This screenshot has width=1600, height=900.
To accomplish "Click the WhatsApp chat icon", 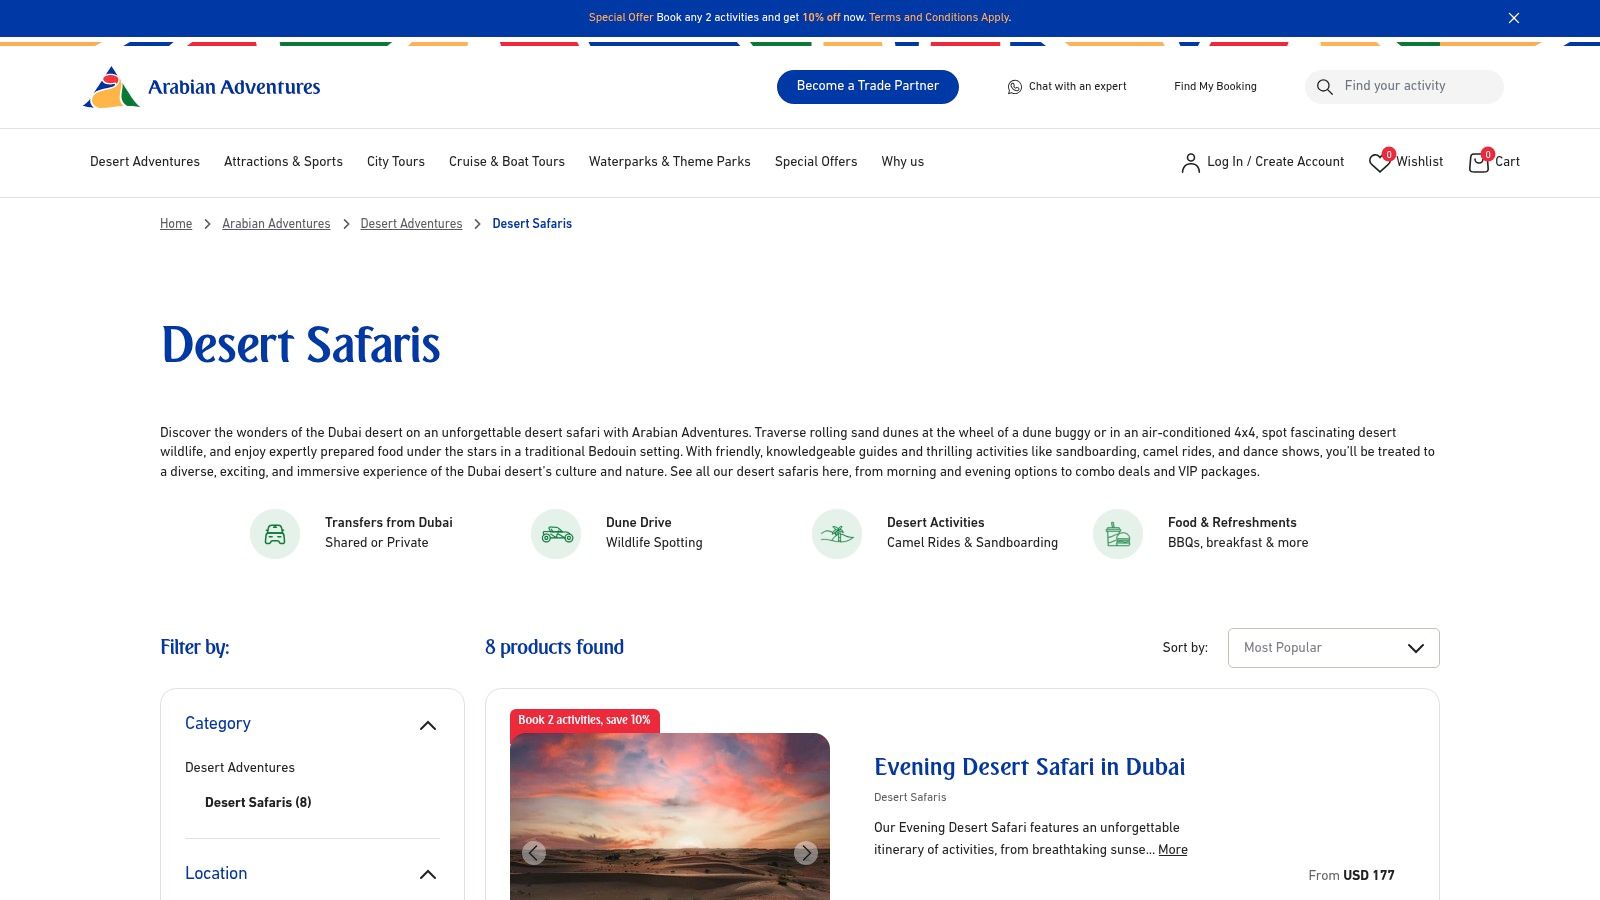I will click(1014, 87).
